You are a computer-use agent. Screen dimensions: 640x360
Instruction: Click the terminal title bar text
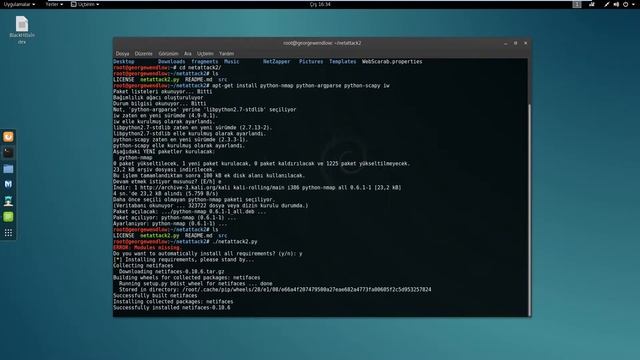point(322,43)
